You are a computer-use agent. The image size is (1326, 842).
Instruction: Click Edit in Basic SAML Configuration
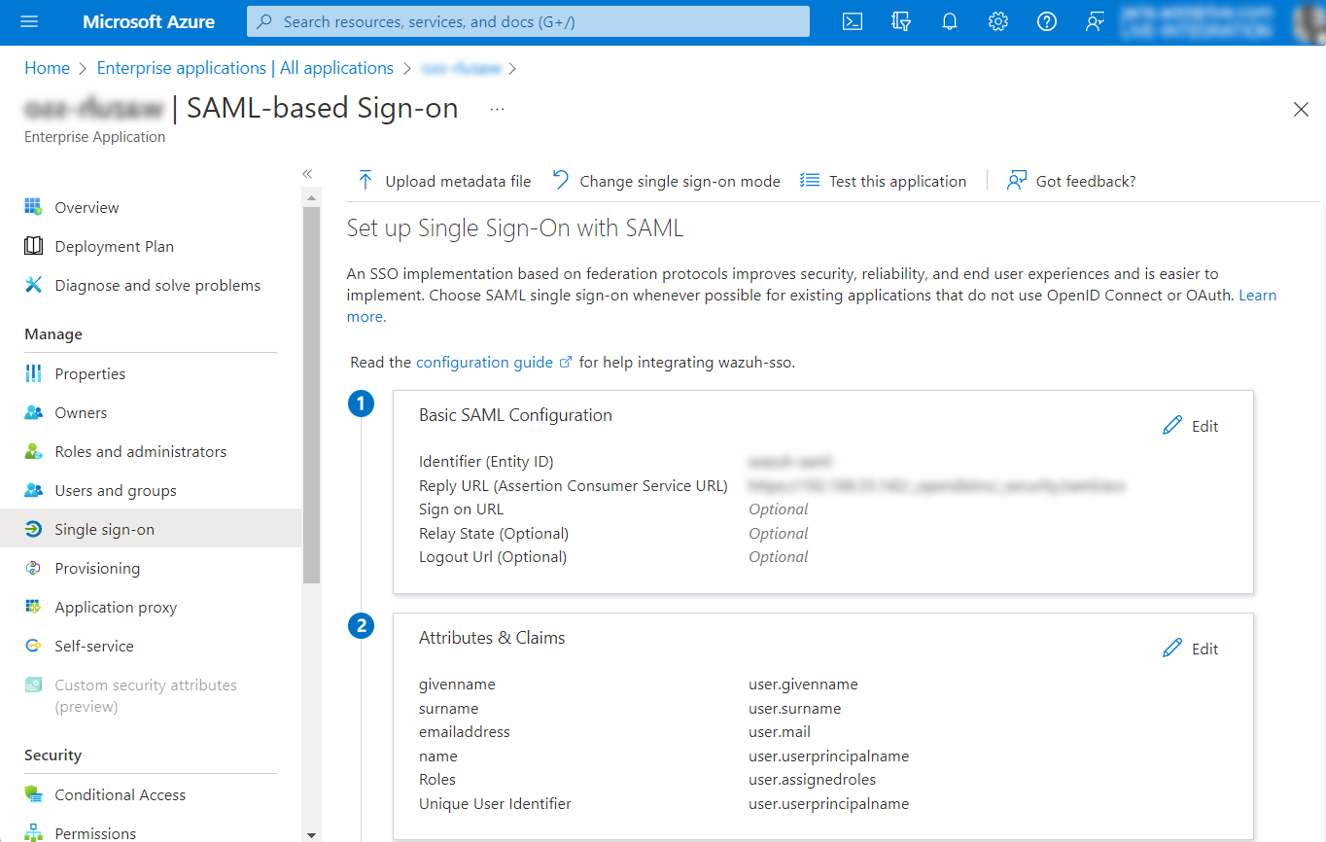(x=1191, y=426)
